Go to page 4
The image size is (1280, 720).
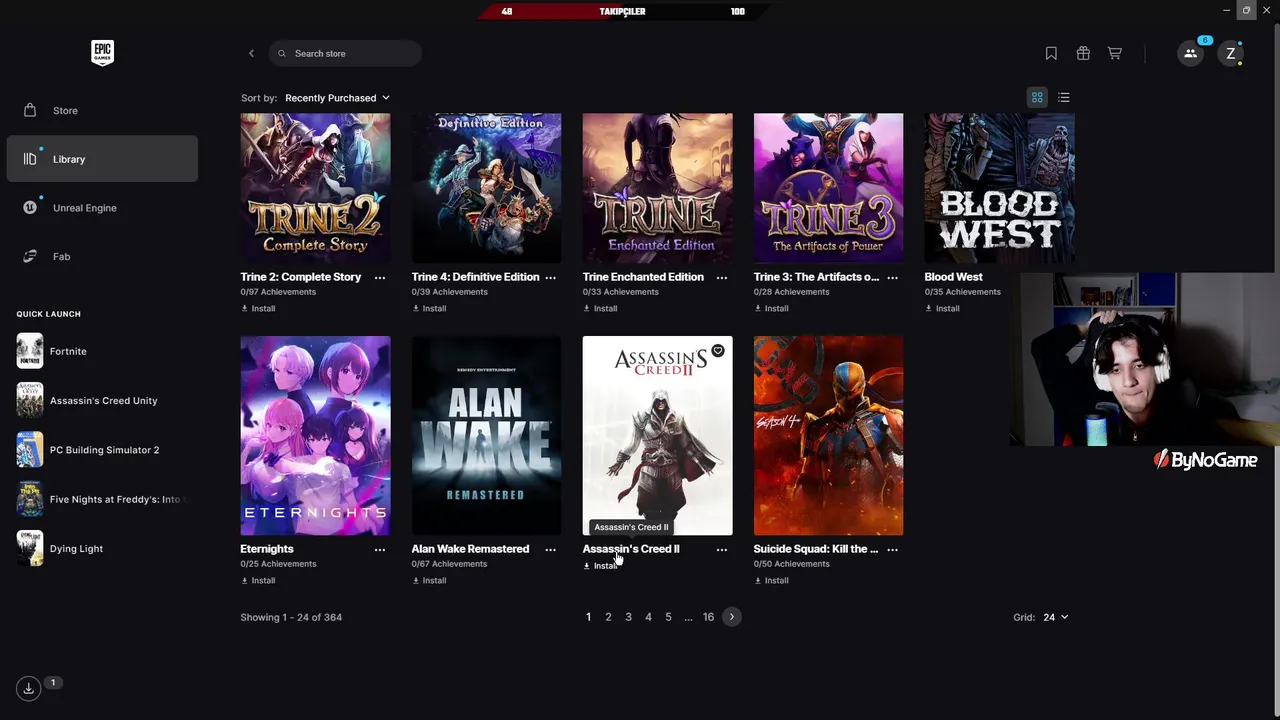[648, 617]
